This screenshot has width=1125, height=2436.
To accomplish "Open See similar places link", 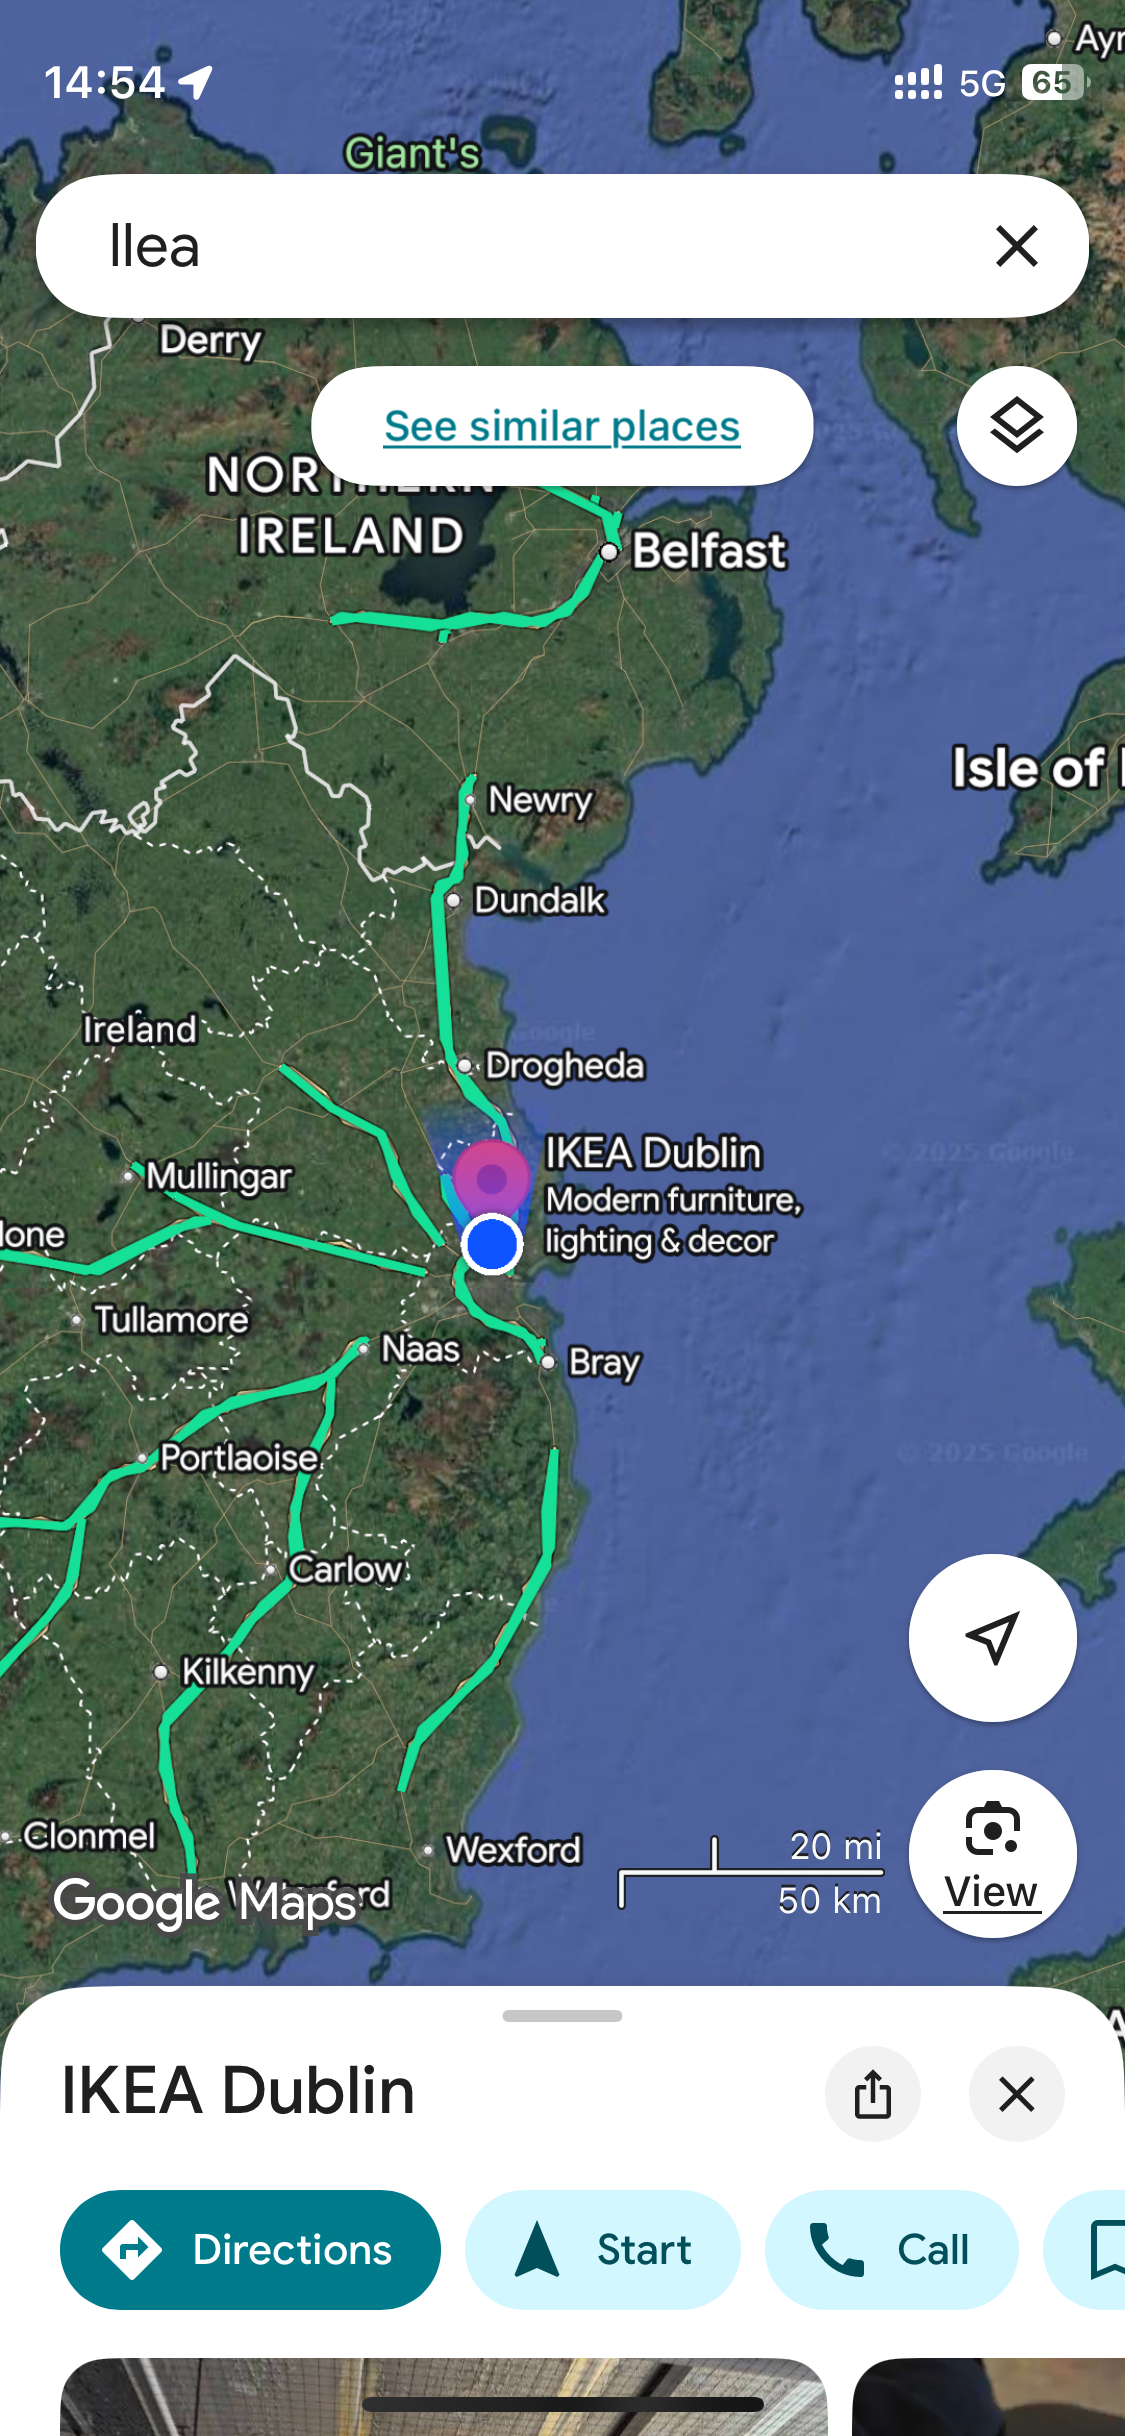I will coord(562,426).
